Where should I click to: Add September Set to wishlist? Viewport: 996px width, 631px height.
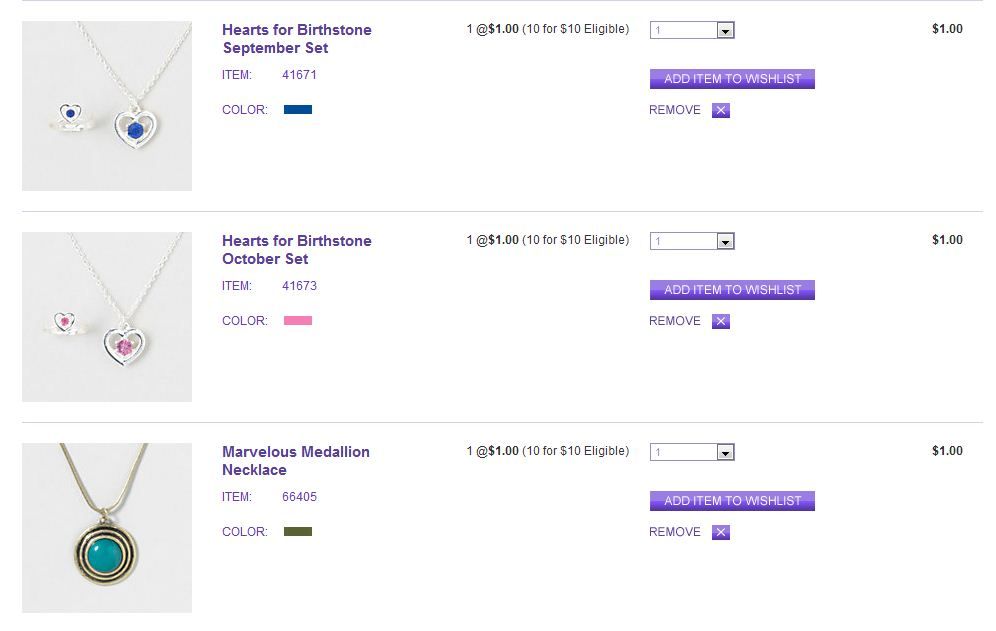(732, 79)
